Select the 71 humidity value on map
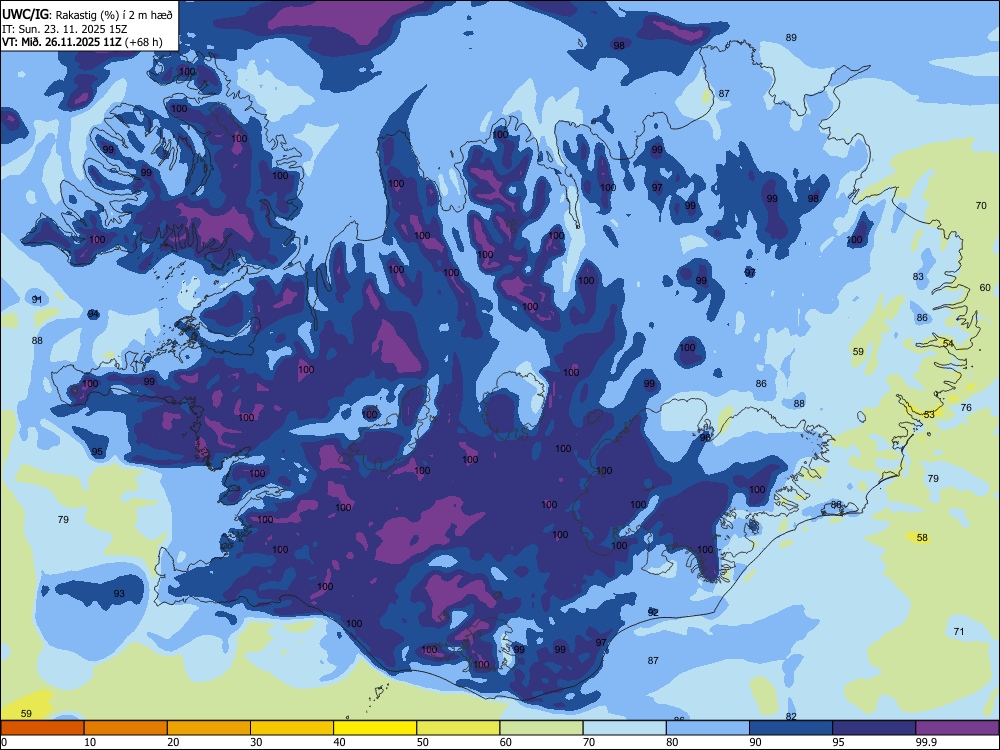The height and width of the screenshot is (750, 1000). click(x=959, y=631)
